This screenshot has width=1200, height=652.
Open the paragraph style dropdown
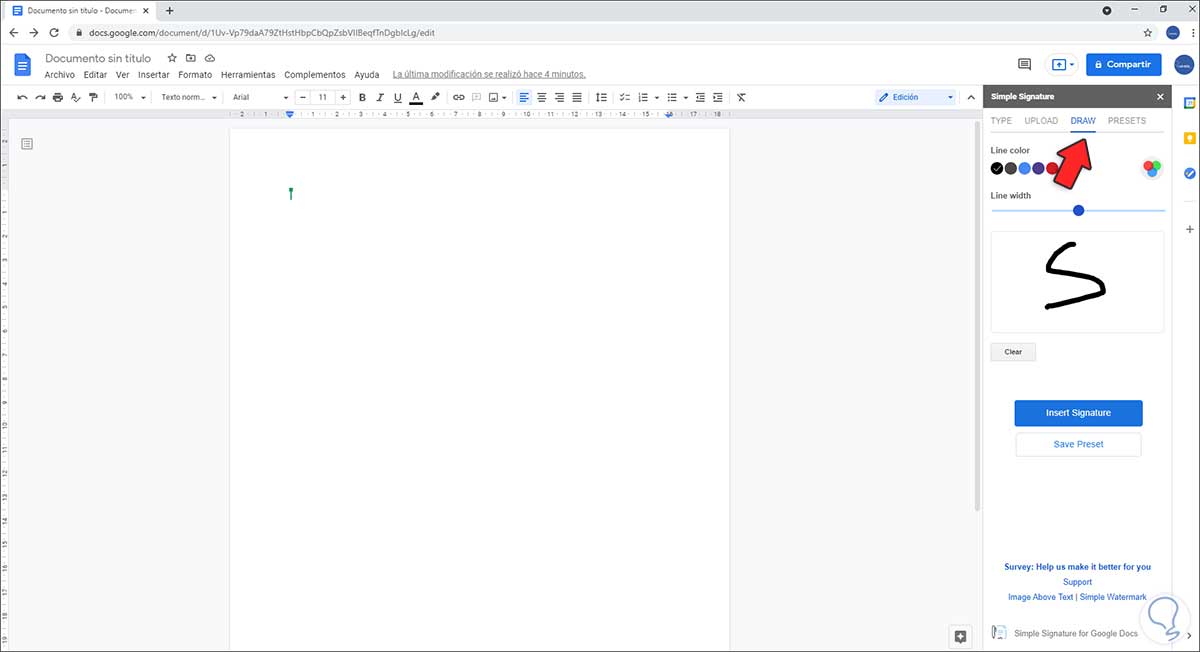[x=187, y=97]
